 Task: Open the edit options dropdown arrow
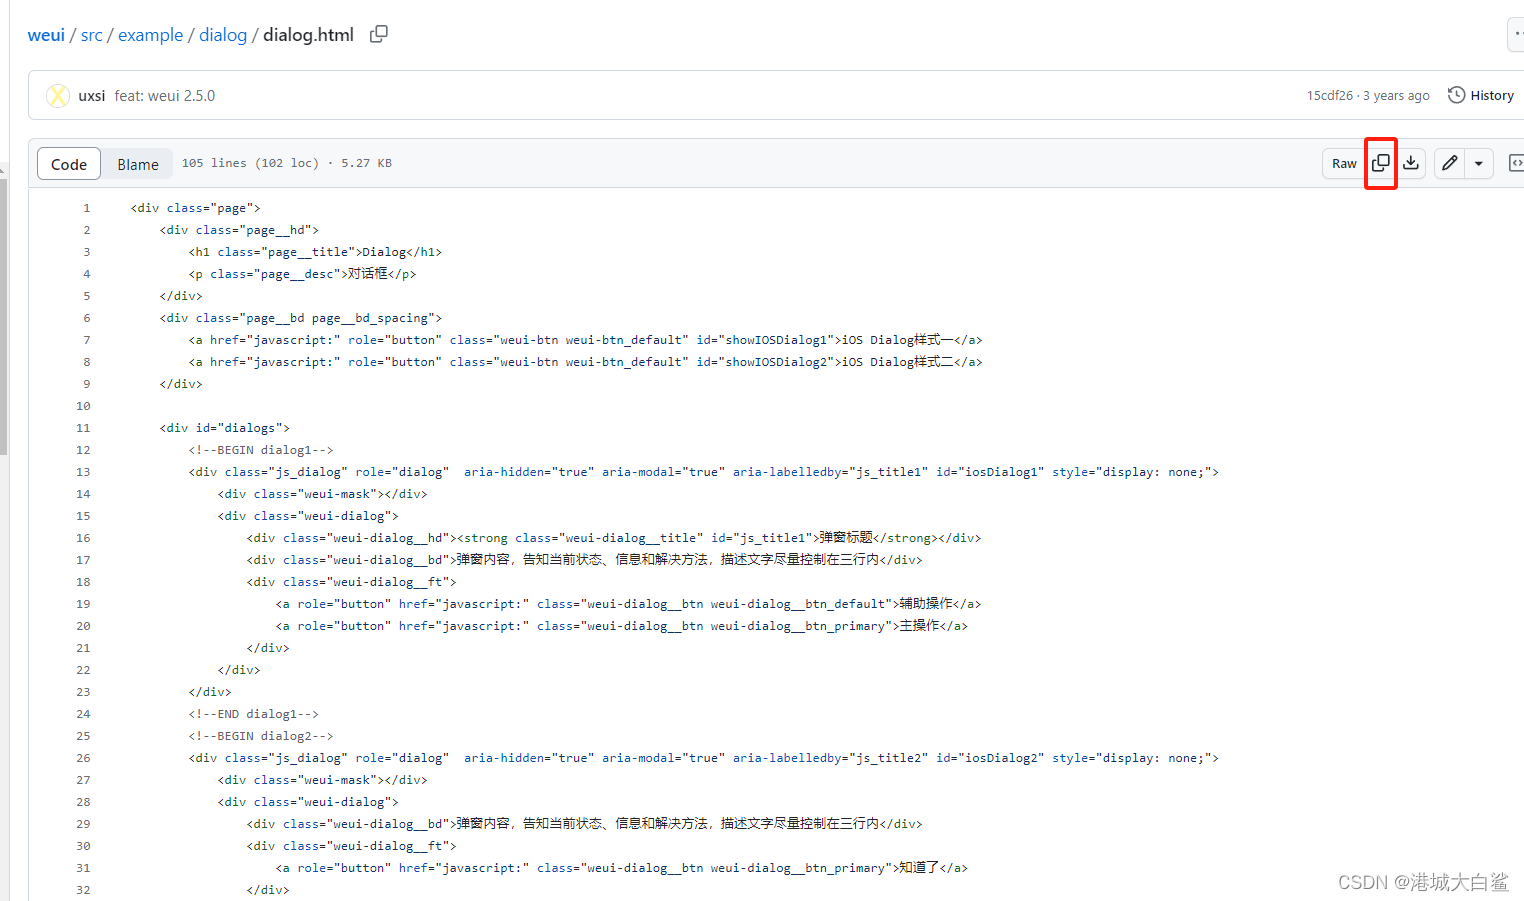pyautogui.click(x=1478, y=163)
